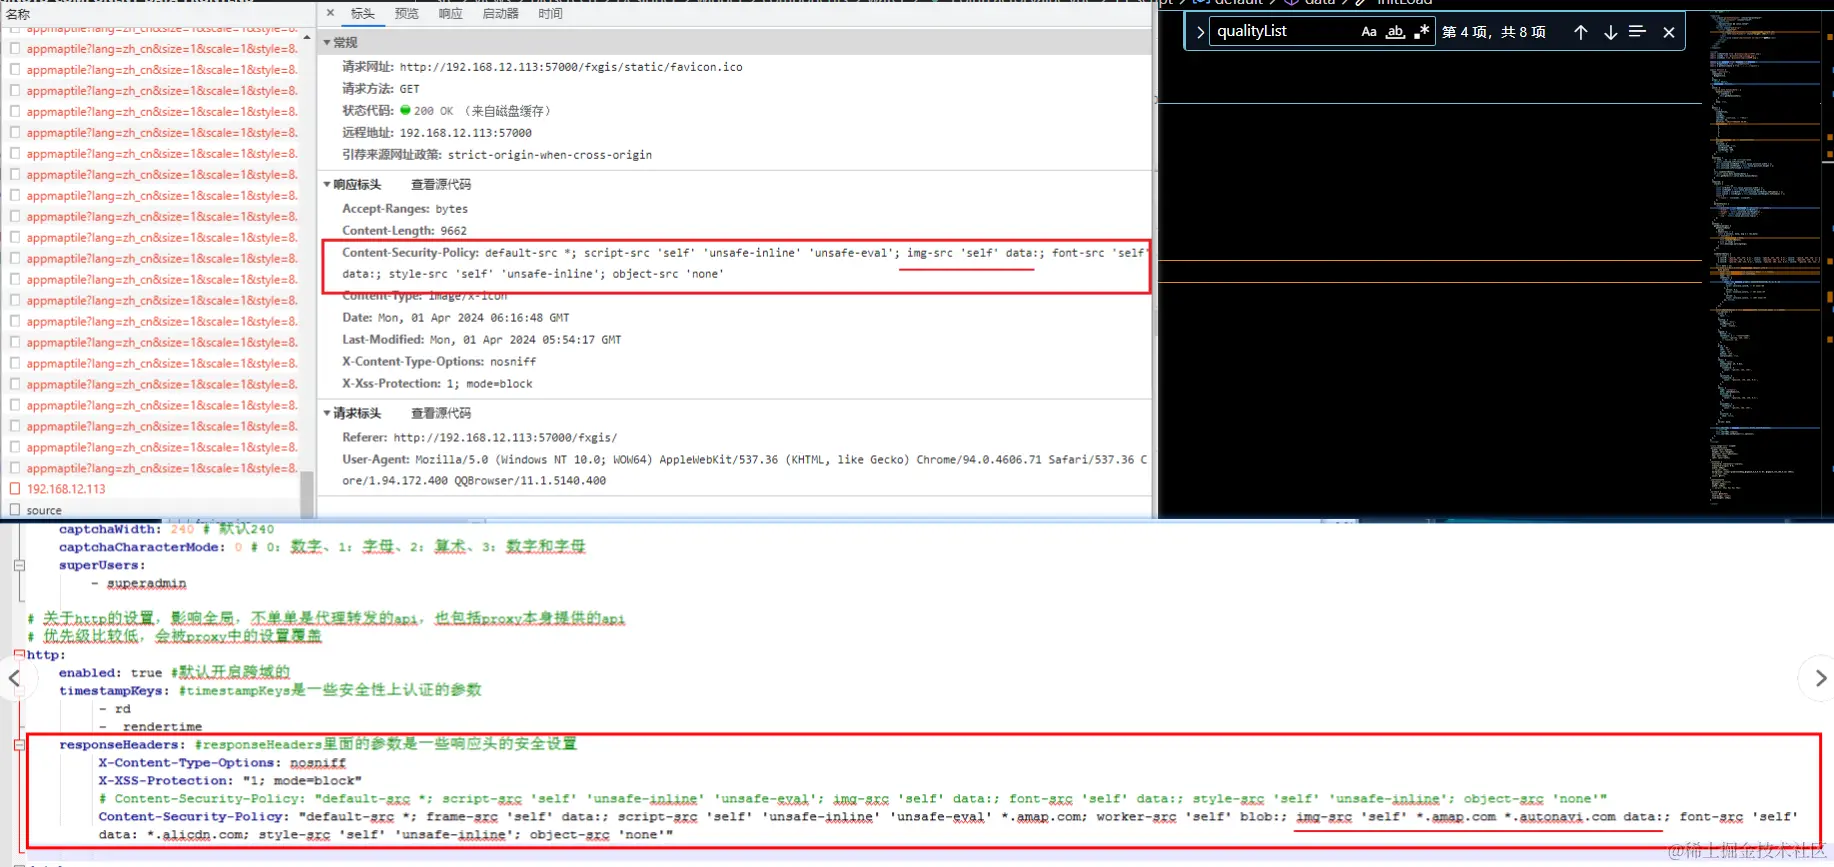1834x867 pixels.
Task: Go to next image with right arrow
Action: tap(1819, 678)
